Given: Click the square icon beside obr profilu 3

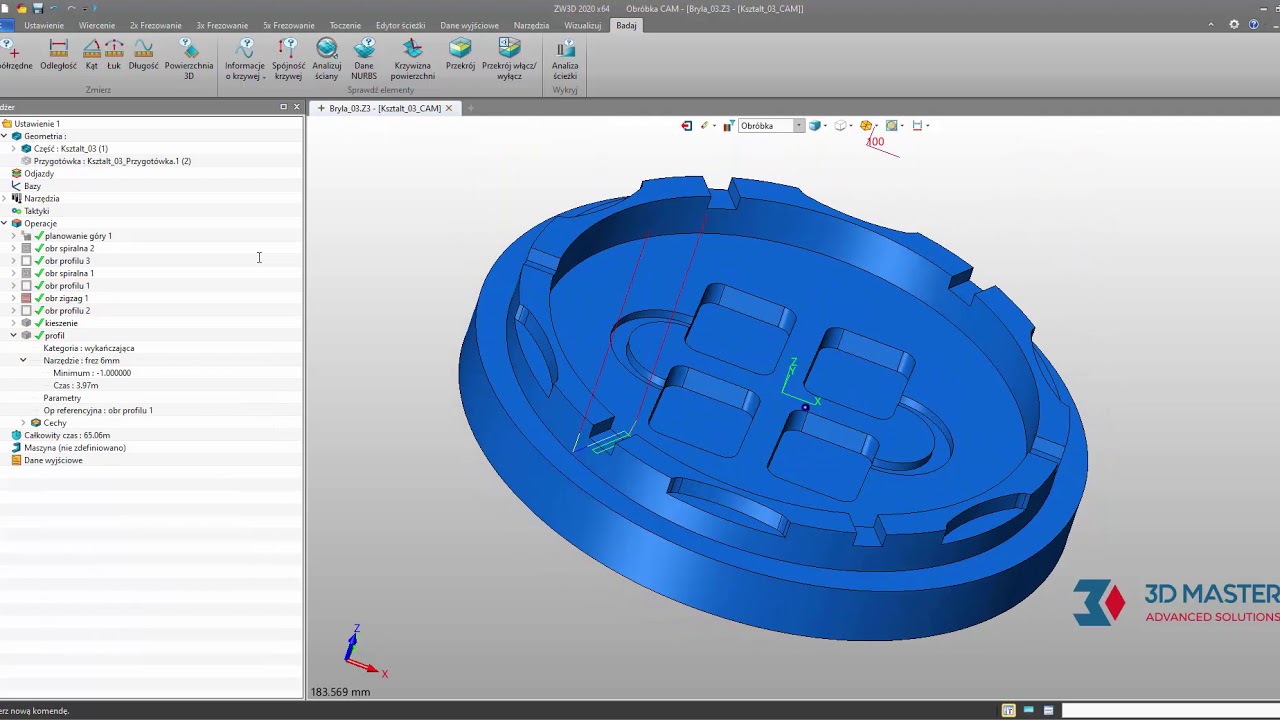Looking at the screenshot, I should pos(27,261).
